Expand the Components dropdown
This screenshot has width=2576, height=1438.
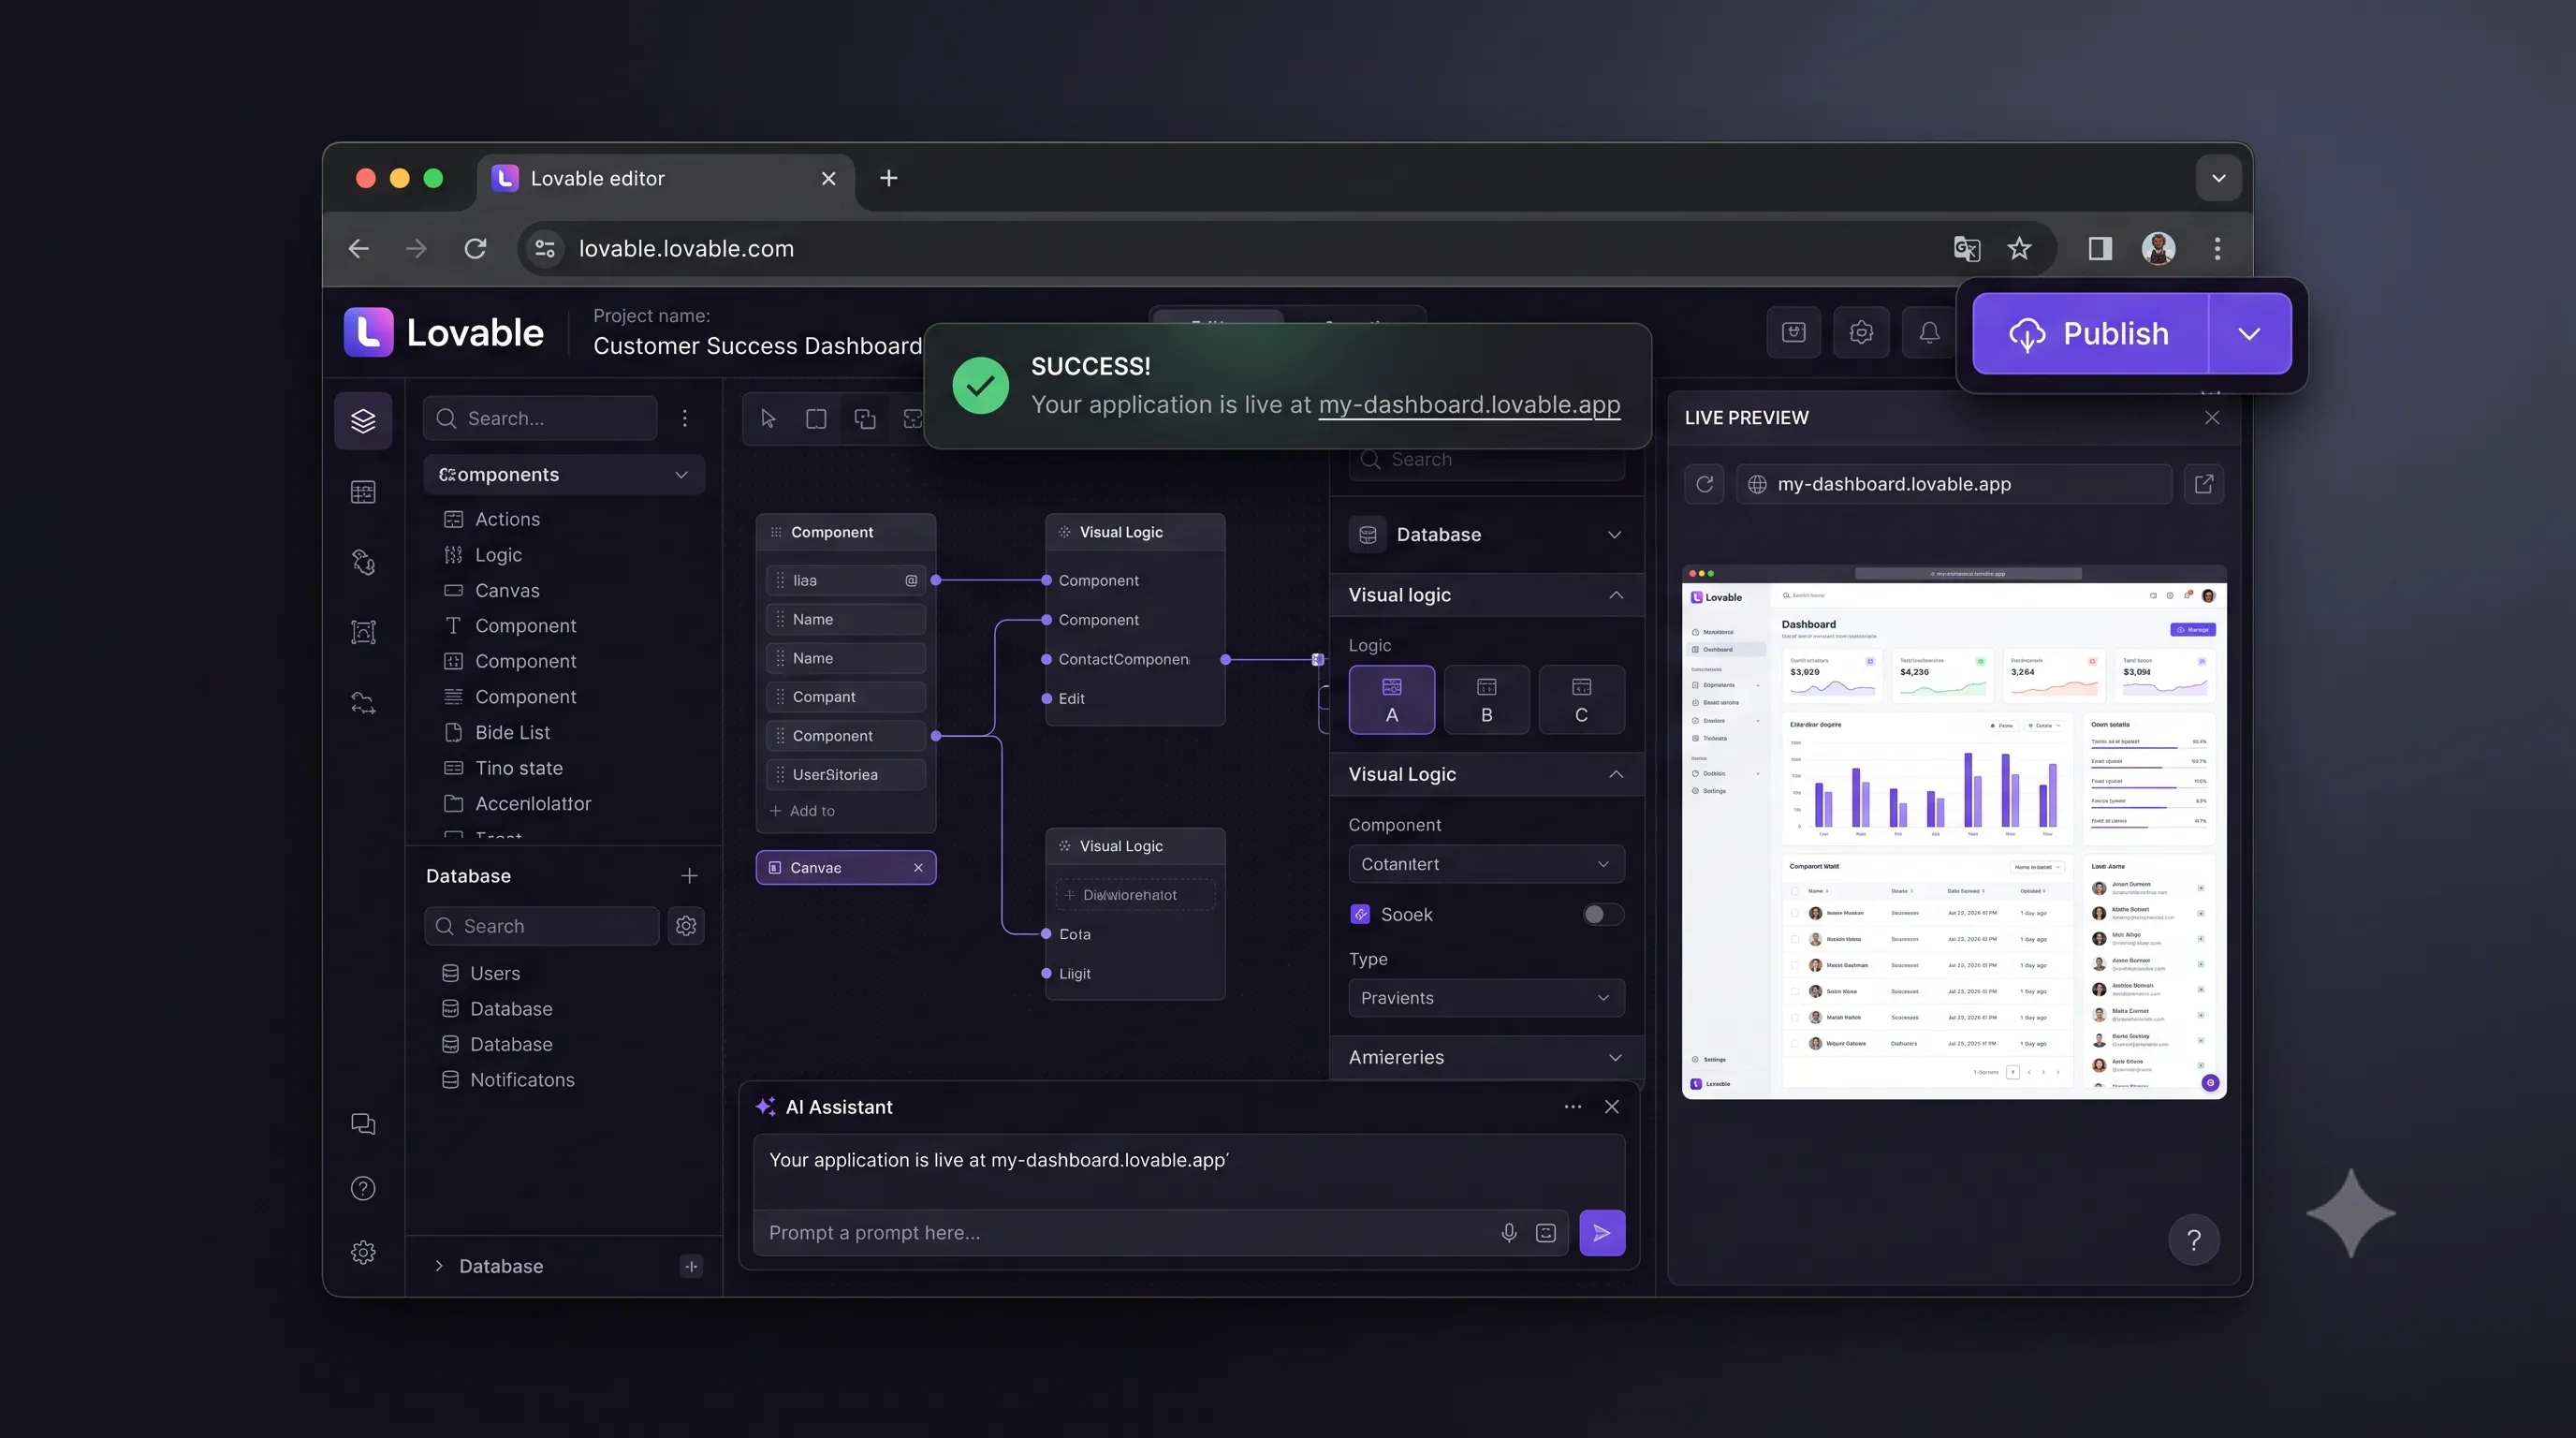(x=564, y=475)
